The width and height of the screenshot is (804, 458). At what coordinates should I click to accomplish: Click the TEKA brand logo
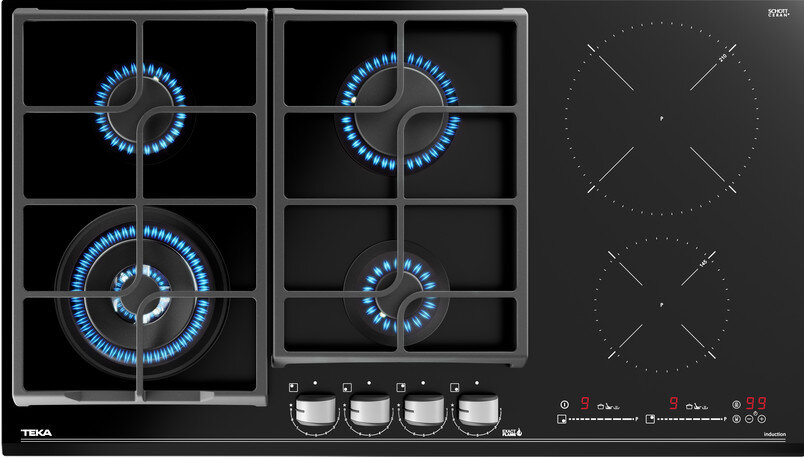[x=36, y=433]
